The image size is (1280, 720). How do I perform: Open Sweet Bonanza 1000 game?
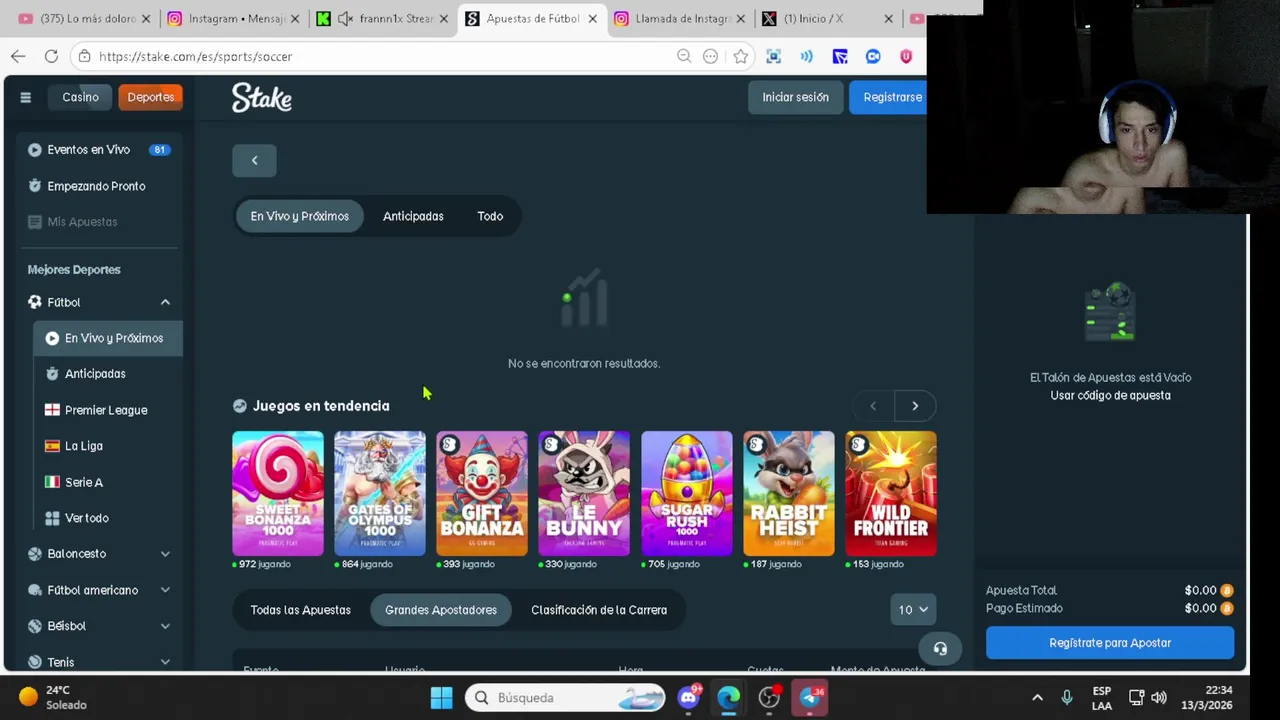tap(278, 493)
